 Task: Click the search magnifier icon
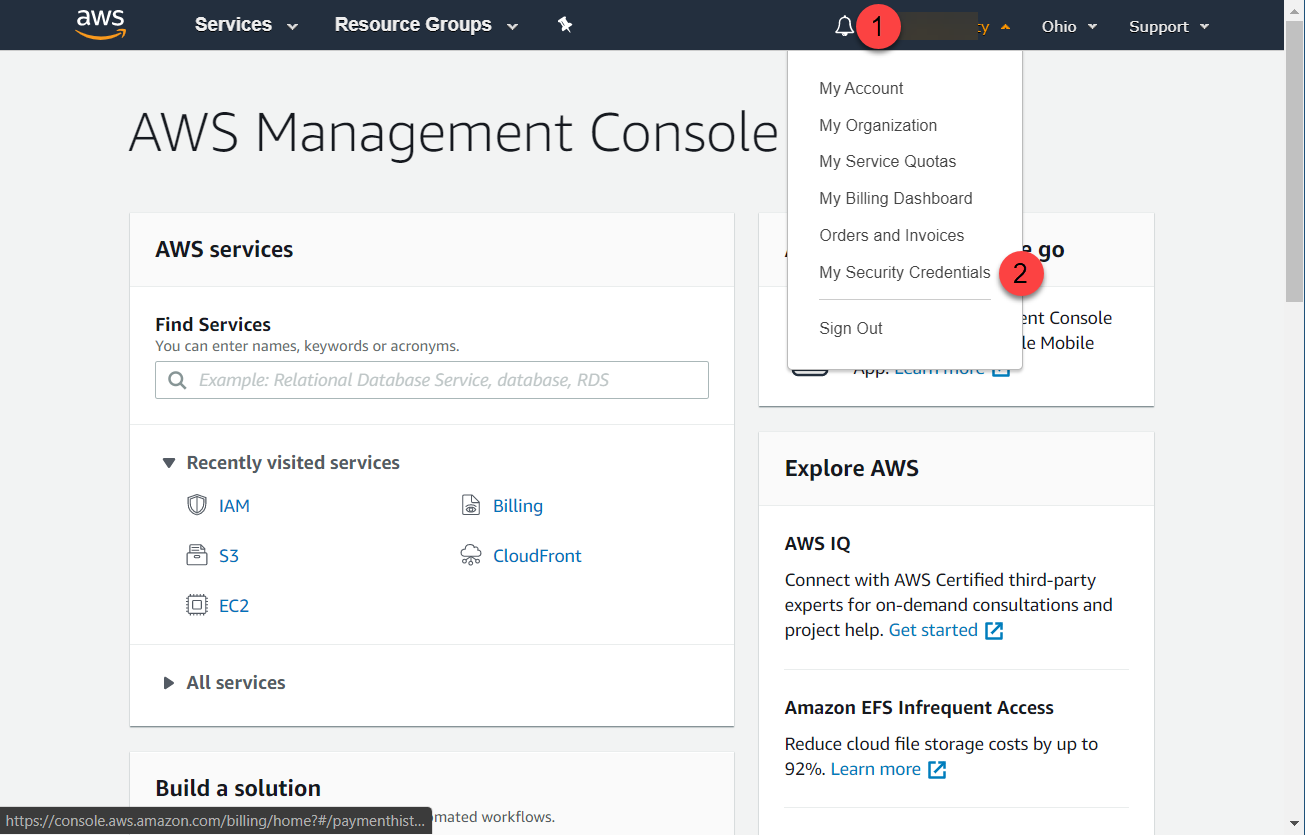(177, 380)
